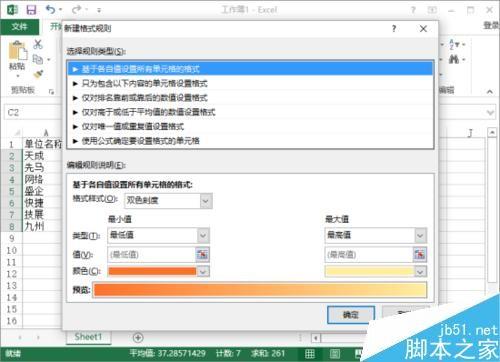This screenshot has height=362, width=500.
Task: Open Customize Quick Access Toolbar arrow
Action: (x=99, y=10)
